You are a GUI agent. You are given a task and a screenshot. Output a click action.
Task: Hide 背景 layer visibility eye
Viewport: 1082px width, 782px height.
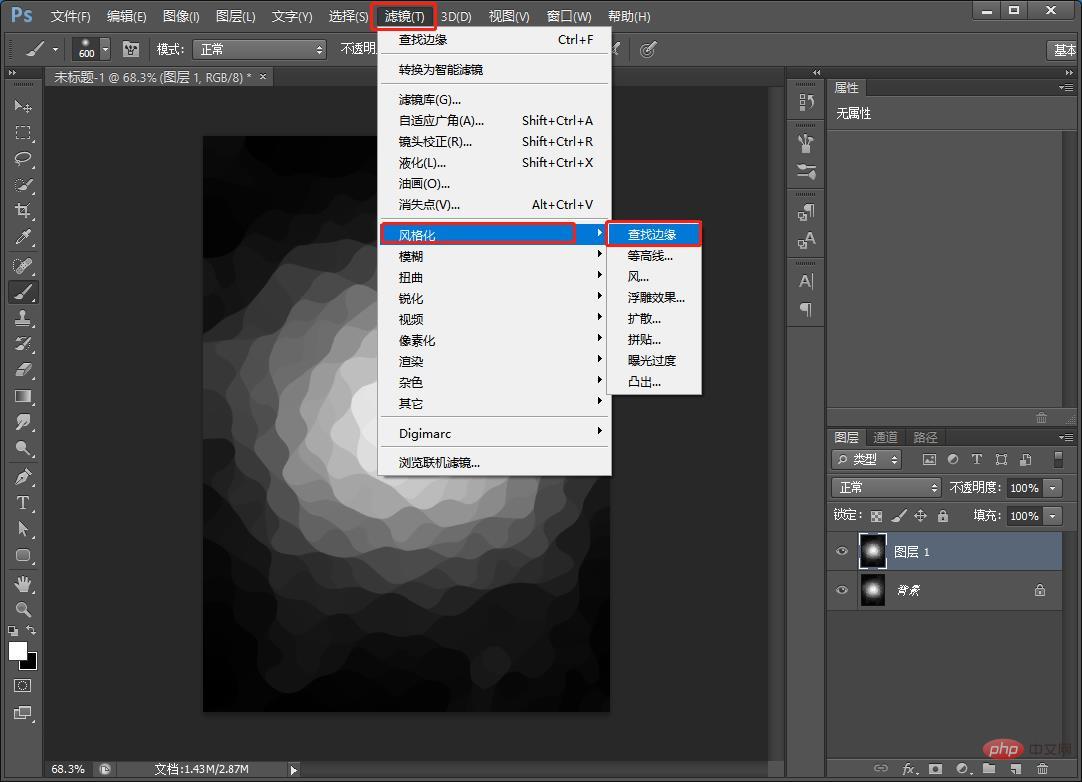tap(842, 590)
